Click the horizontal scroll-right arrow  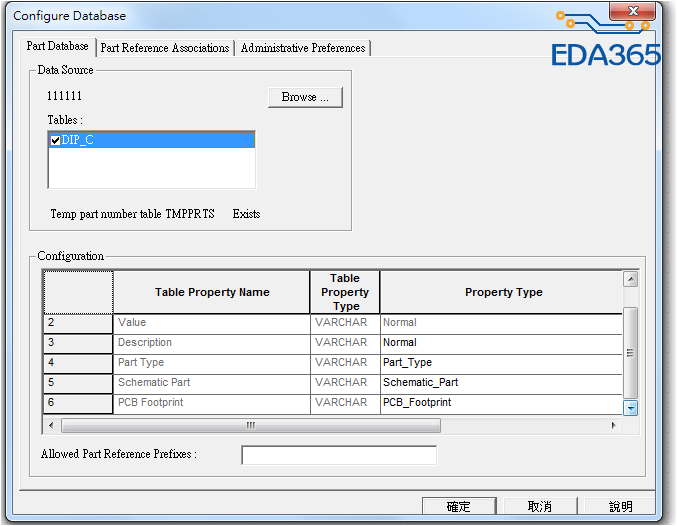614,425
